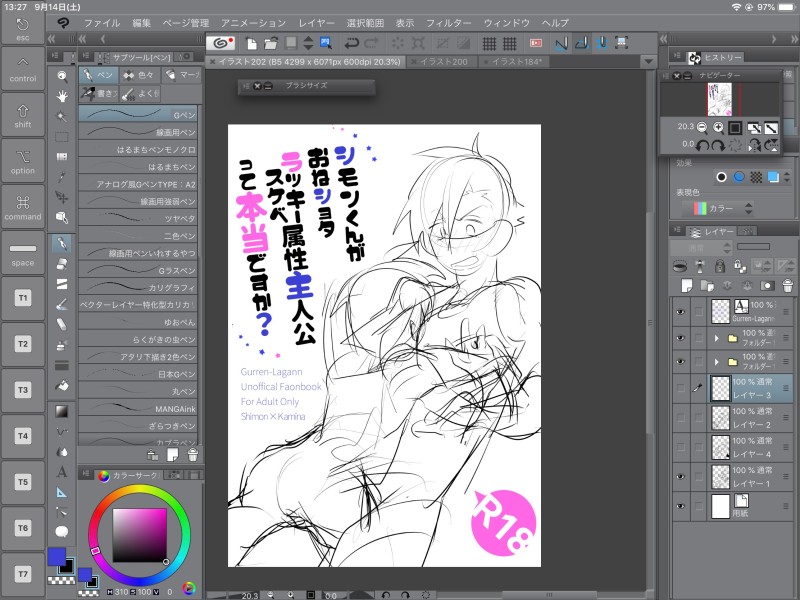
Task: Click esc key on edge keyboard
Action: (23, 29)
